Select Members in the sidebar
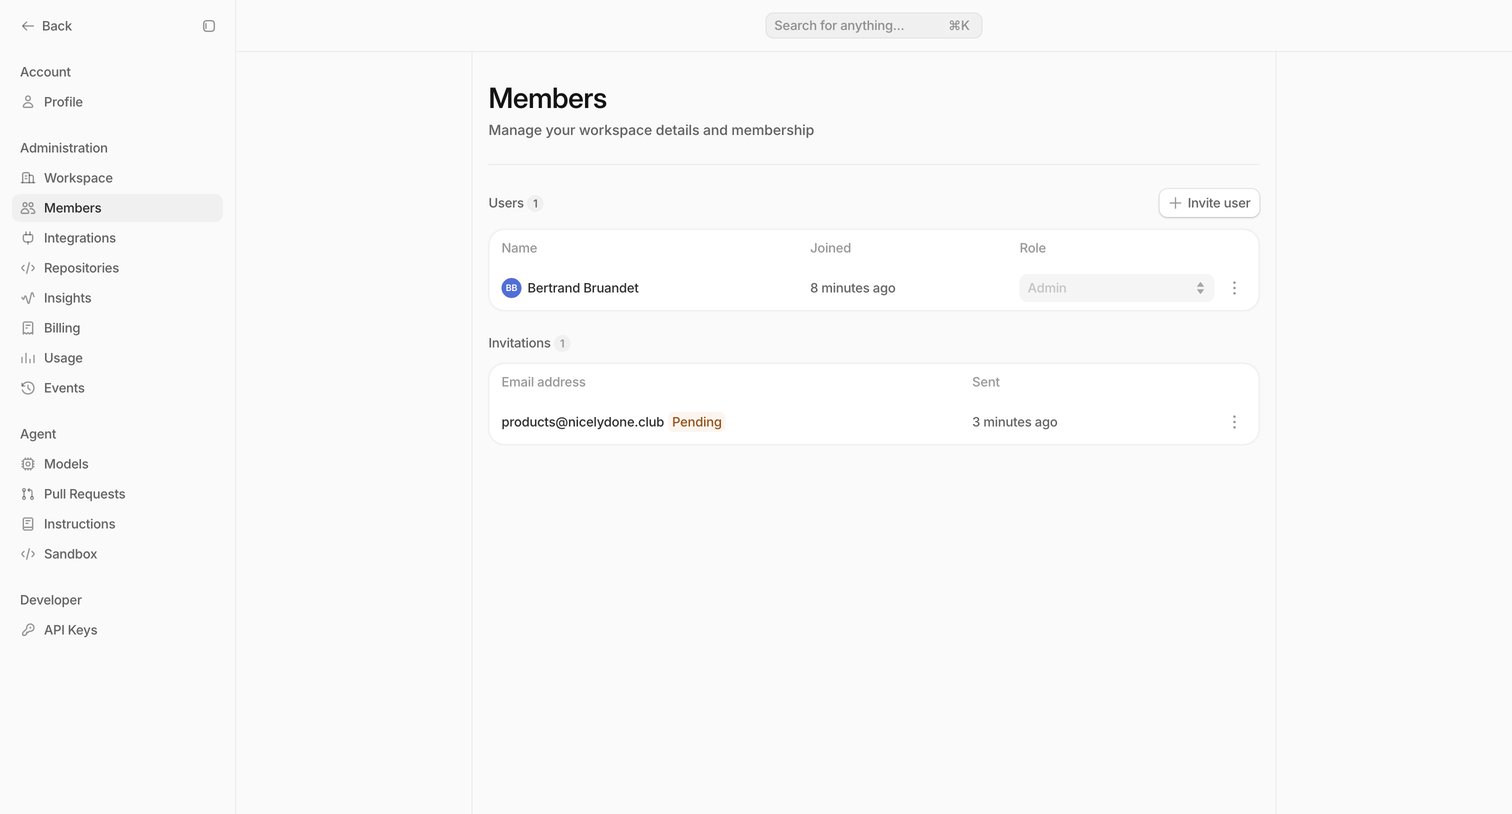This screenshot has width=1512, height=814. tap(117, 208)
